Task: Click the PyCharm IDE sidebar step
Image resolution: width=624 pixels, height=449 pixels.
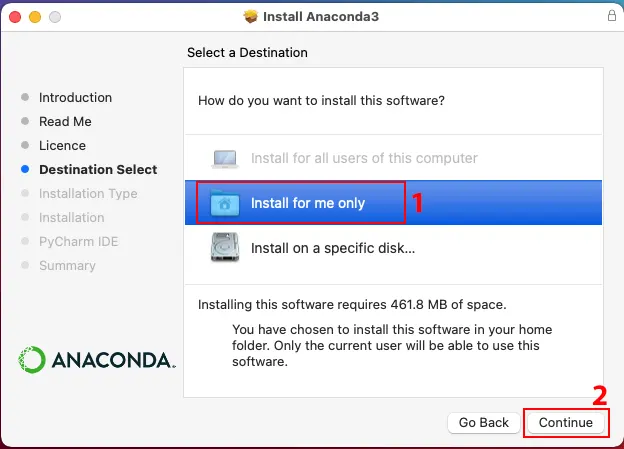Action: (x=79, y=241)
